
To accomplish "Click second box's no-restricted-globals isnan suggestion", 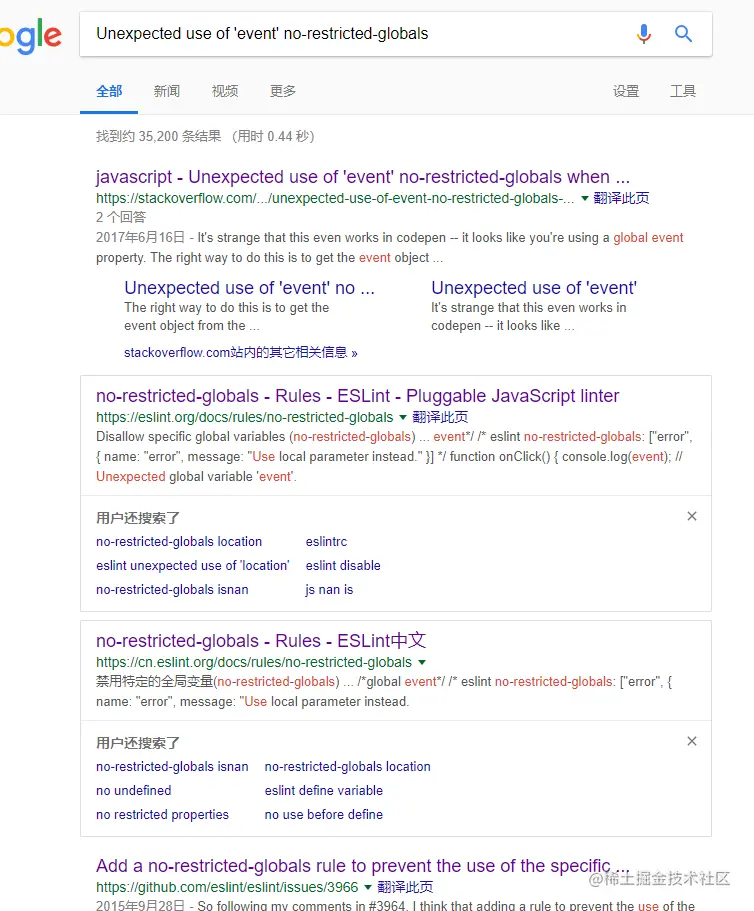I will [172, 766].
